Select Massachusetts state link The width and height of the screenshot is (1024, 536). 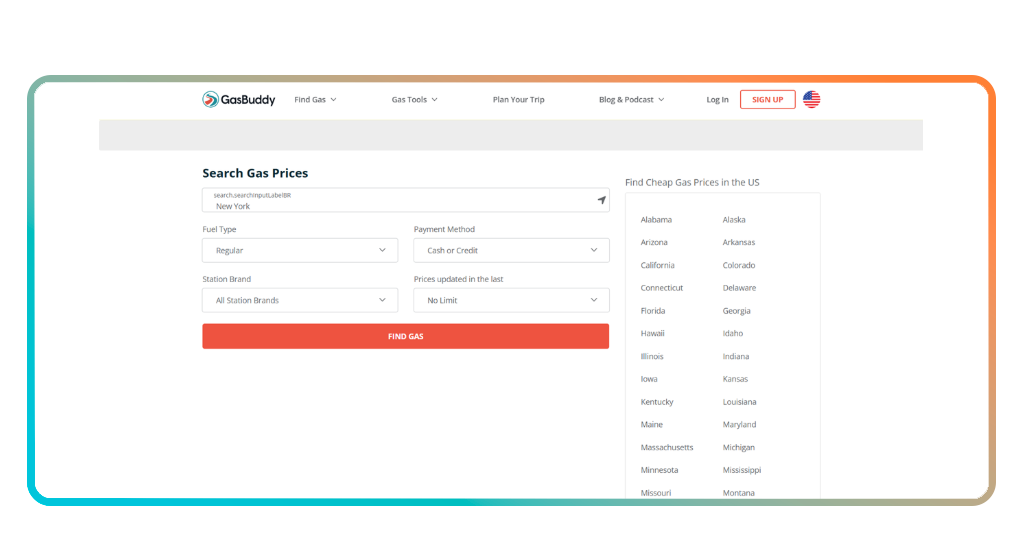coord(667,447)
